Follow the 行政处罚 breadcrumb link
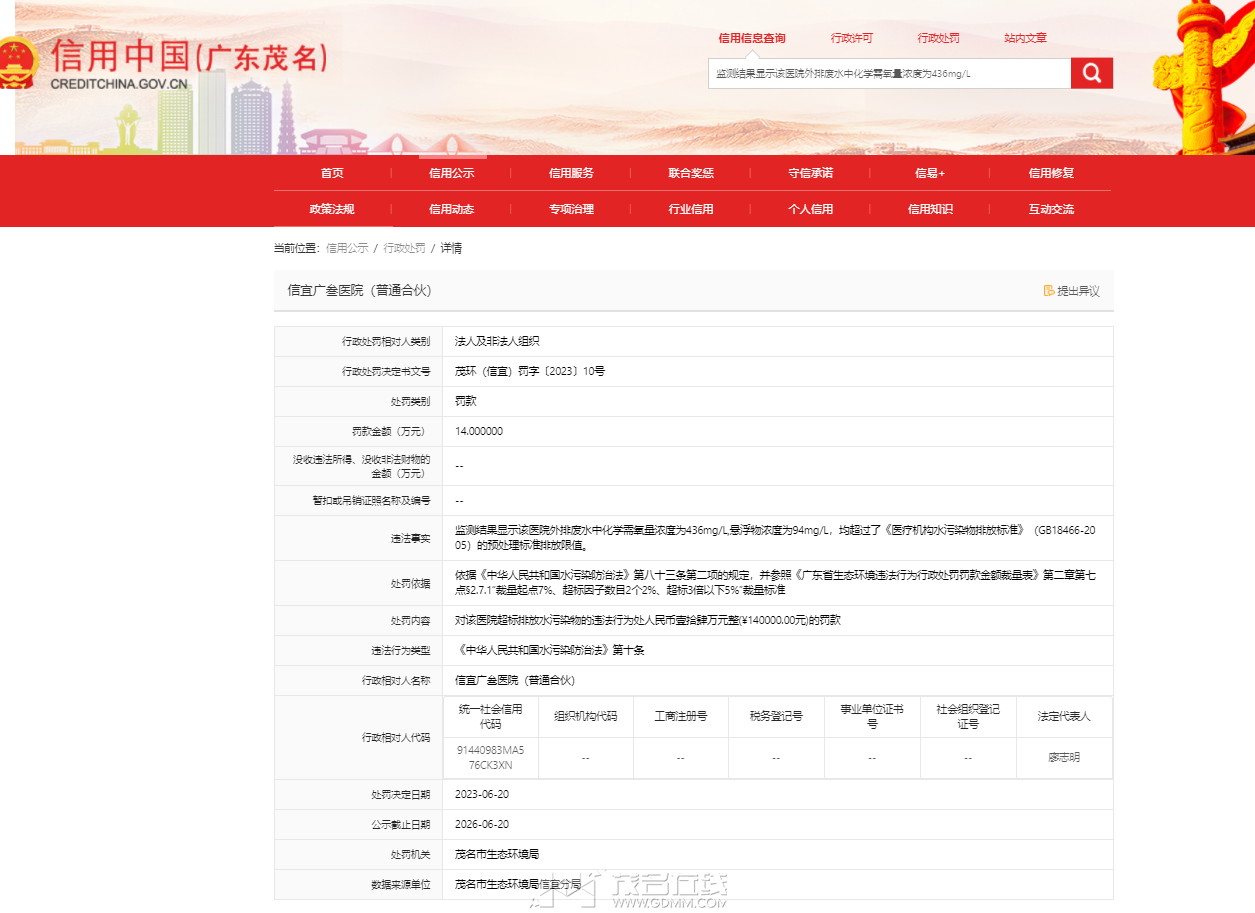The image size is (1255, 913). point(405,248)
